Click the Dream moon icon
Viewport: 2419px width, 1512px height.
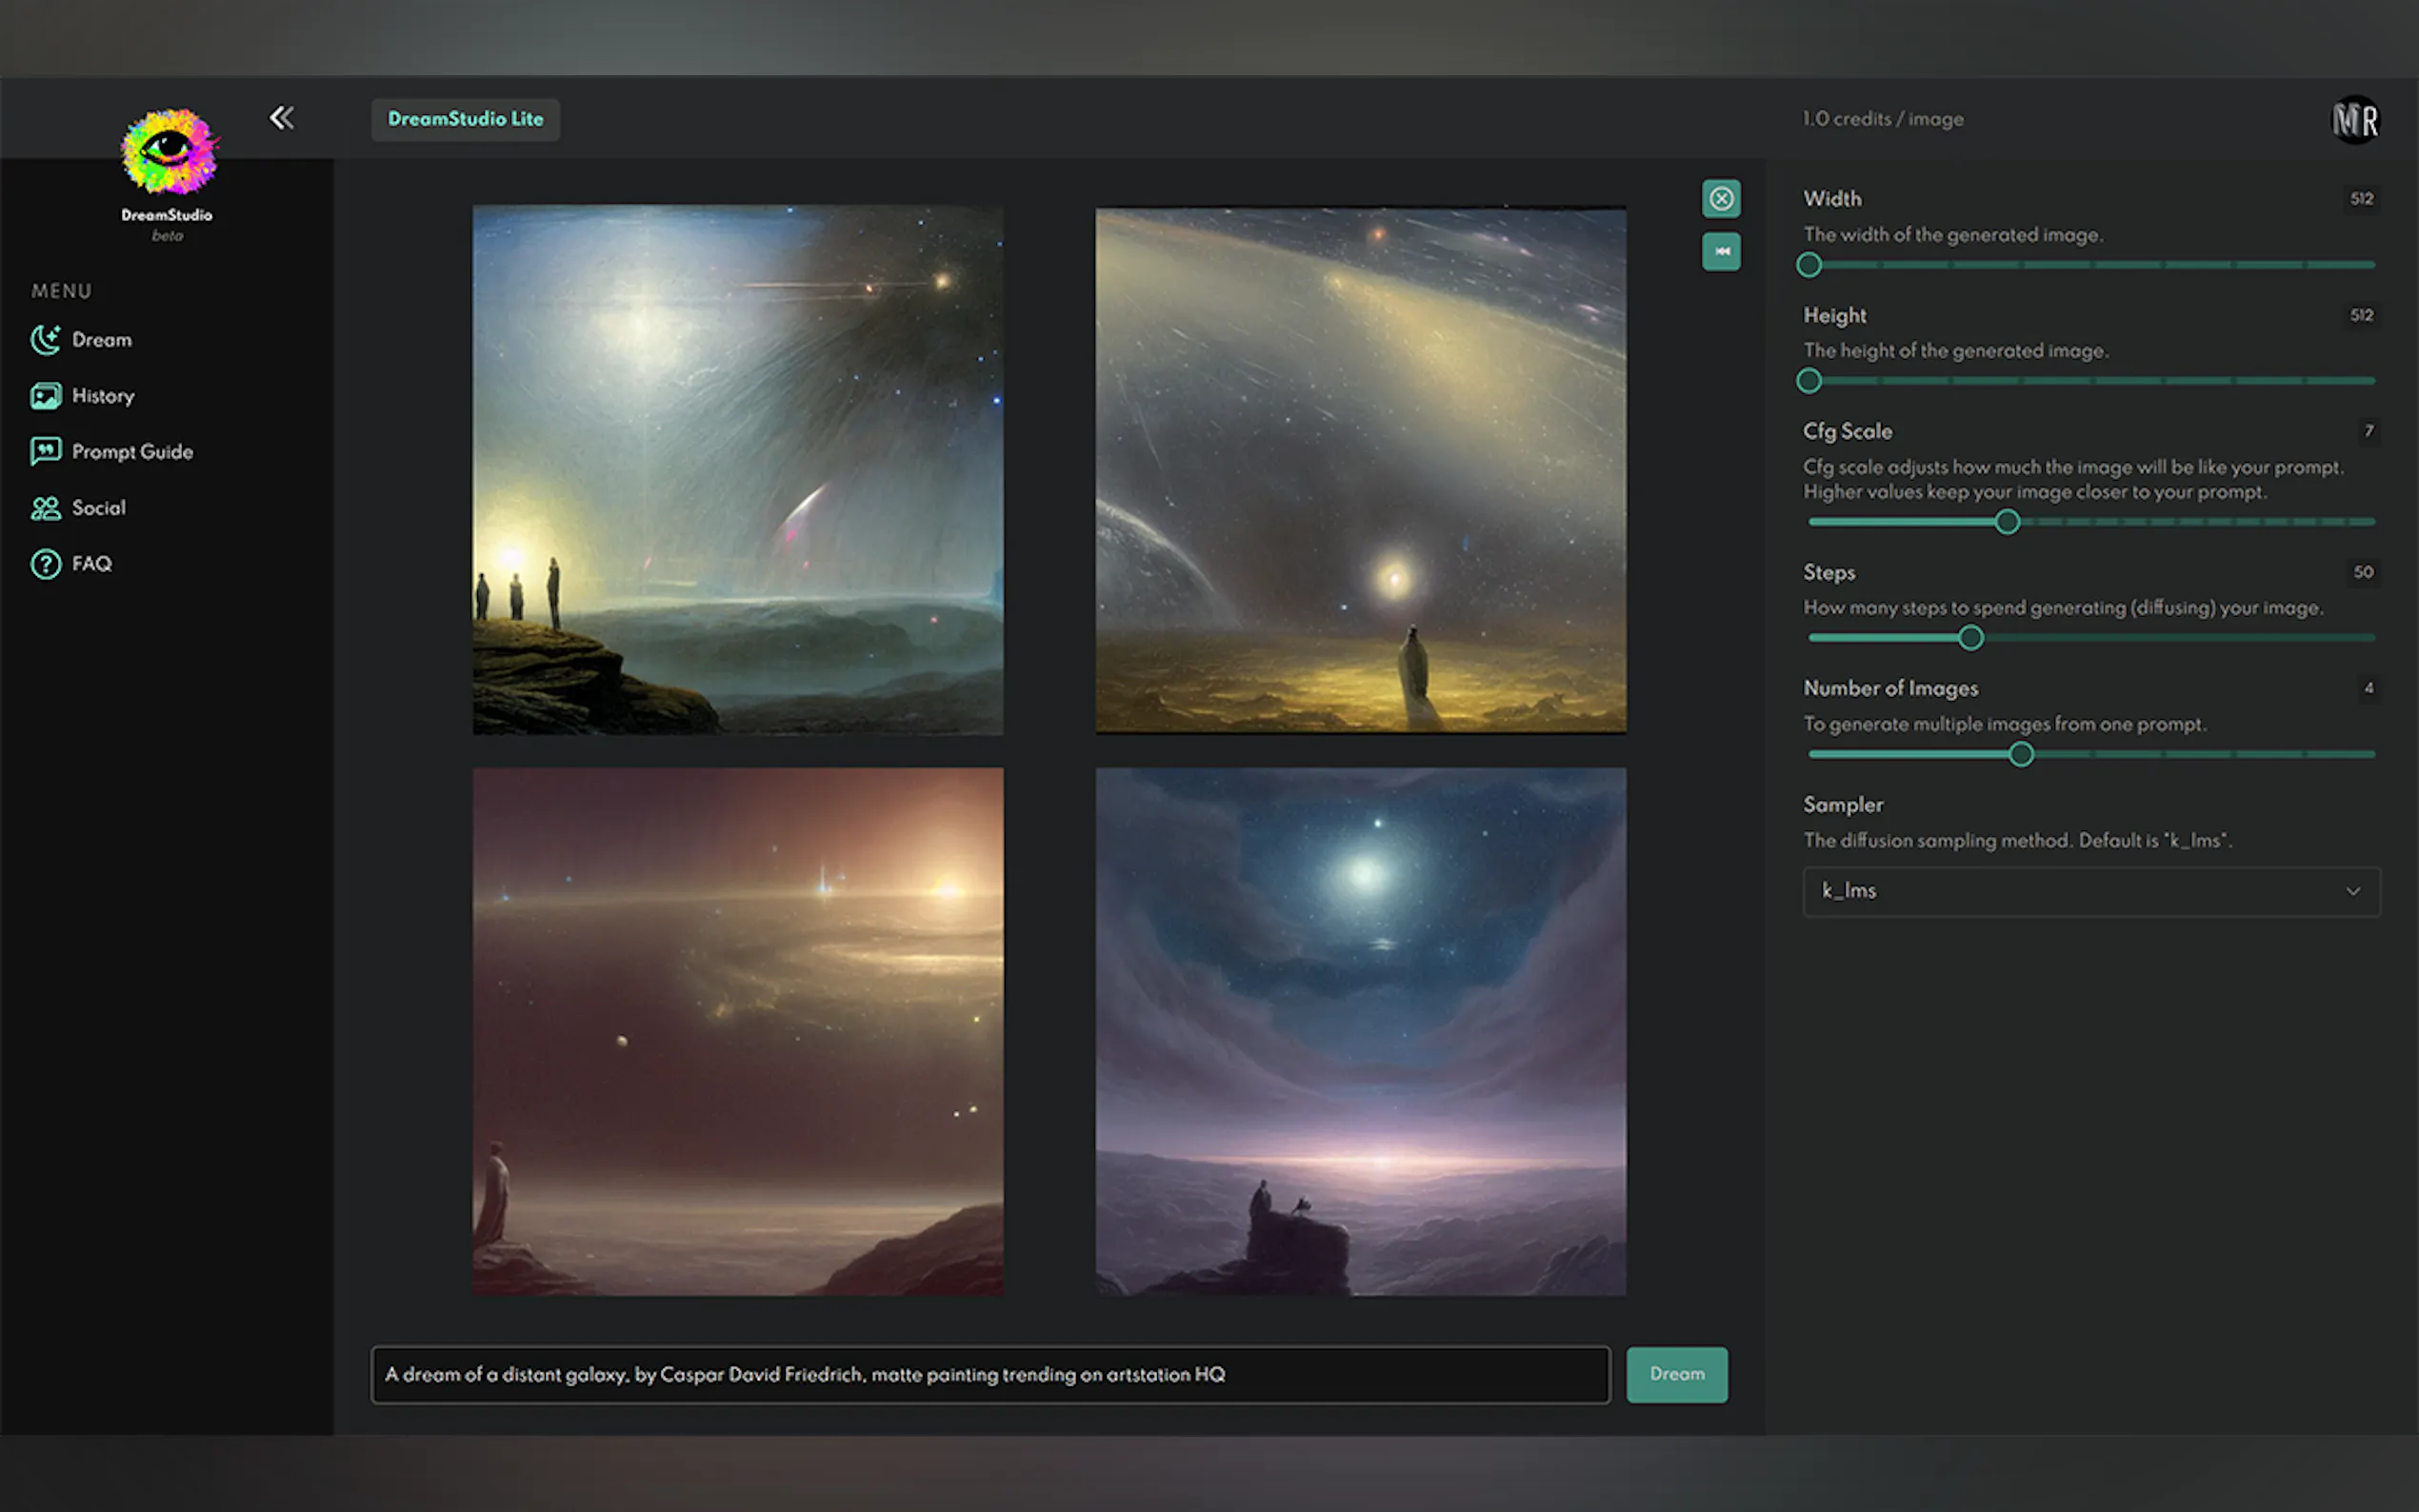pyautogui.click(x=45, y=340)
